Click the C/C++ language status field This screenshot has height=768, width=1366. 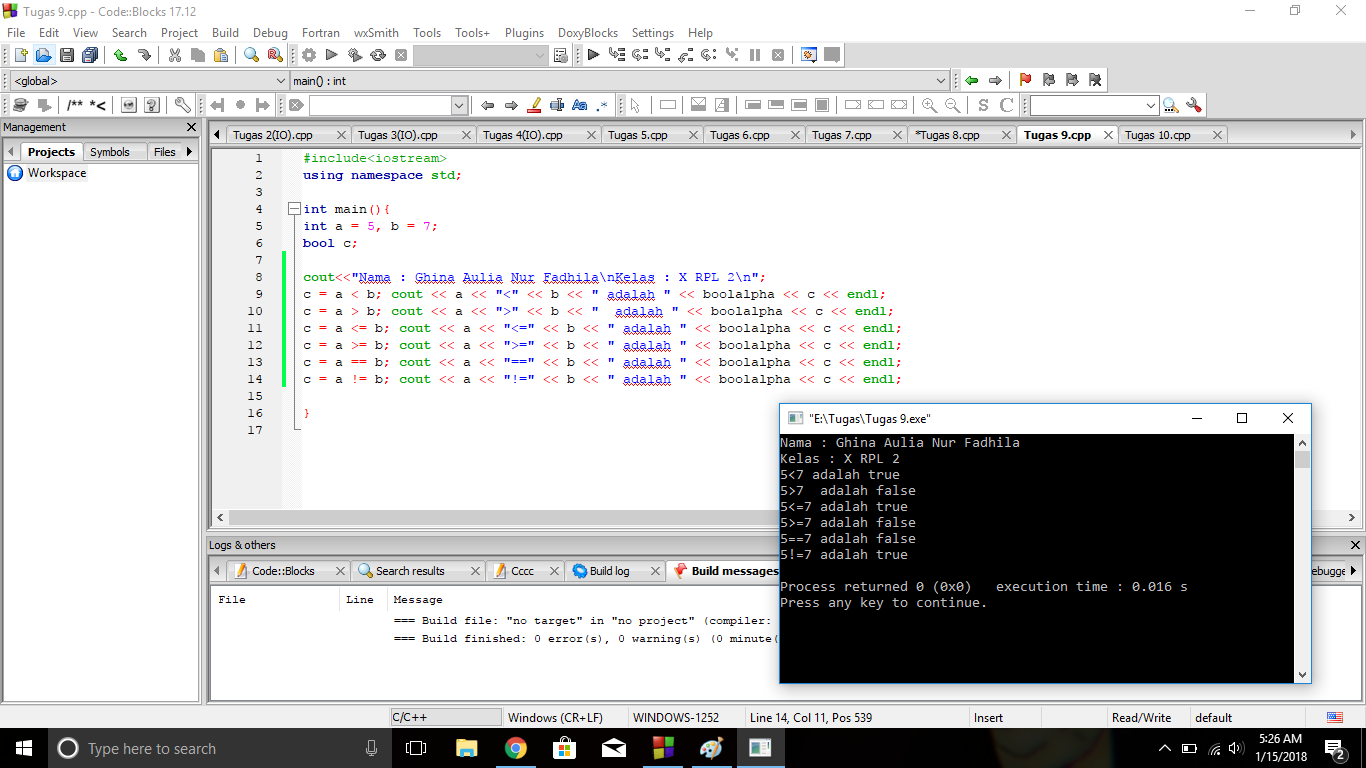pyautogui.click(x=446, y=717)
